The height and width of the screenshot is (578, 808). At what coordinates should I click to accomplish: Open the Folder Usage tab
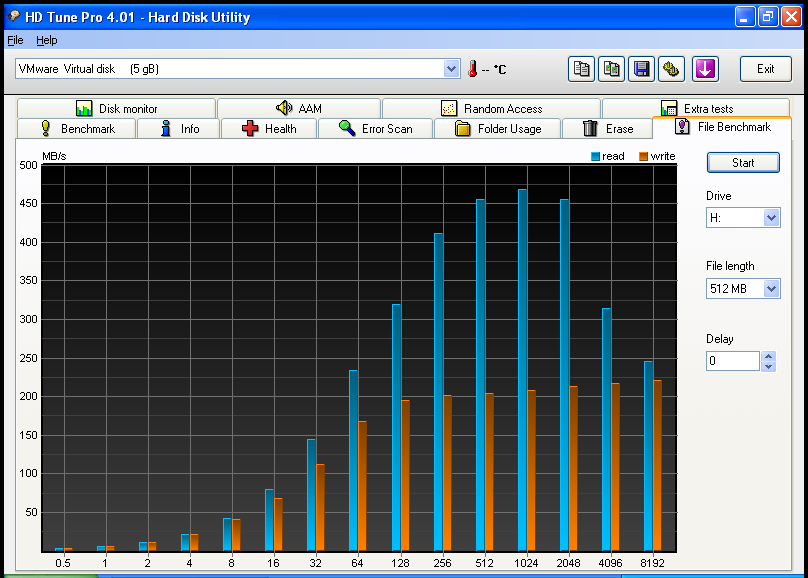tap(498, 129)
